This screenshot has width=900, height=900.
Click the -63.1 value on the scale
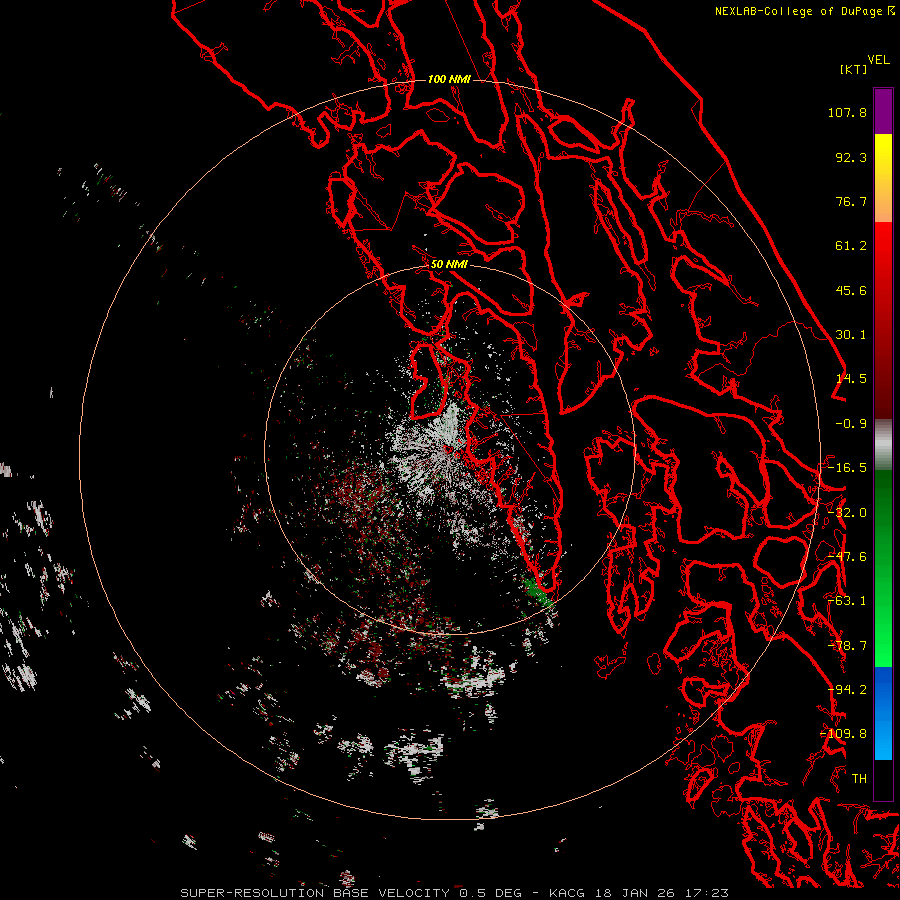click(x=847, y=601)
